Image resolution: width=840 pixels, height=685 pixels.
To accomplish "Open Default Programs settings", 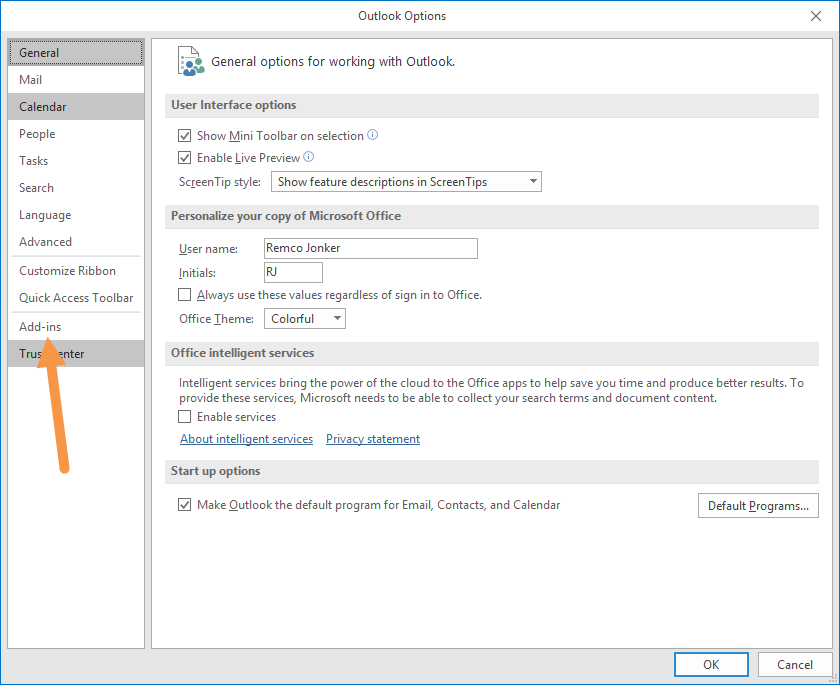I will coord(758,506).
